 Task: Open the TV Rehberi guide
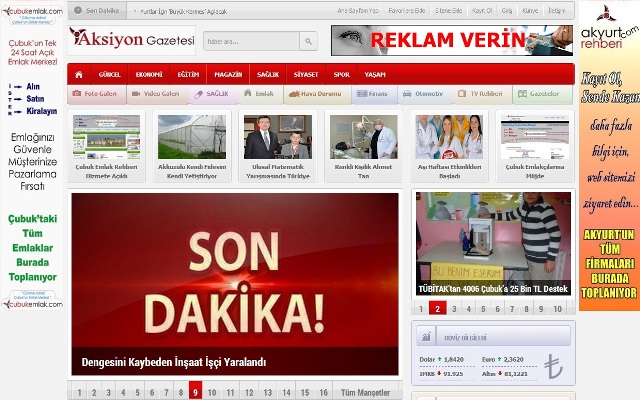[482, 94]
